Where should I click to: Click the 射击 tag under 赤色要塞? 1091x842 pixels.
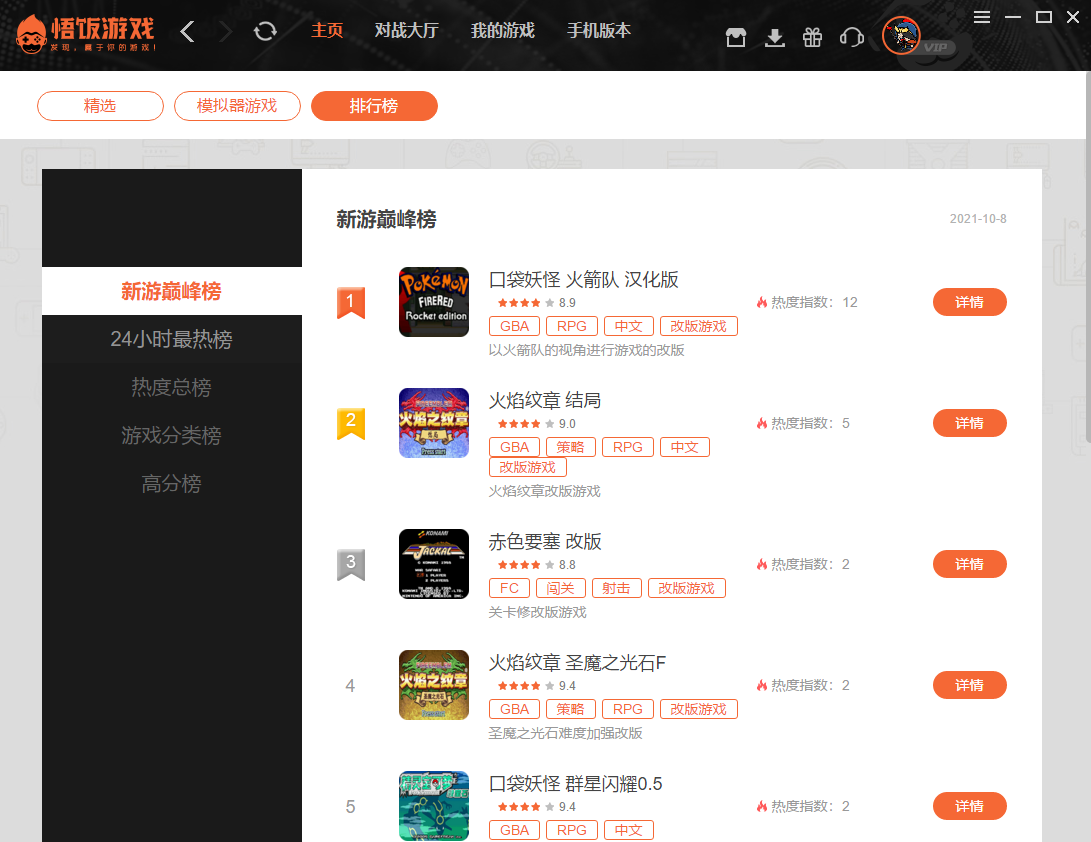616,589
